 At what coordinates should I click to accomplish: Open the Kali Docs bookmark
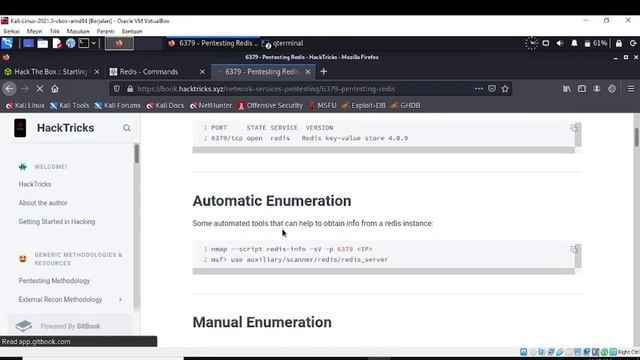[165, 106]
